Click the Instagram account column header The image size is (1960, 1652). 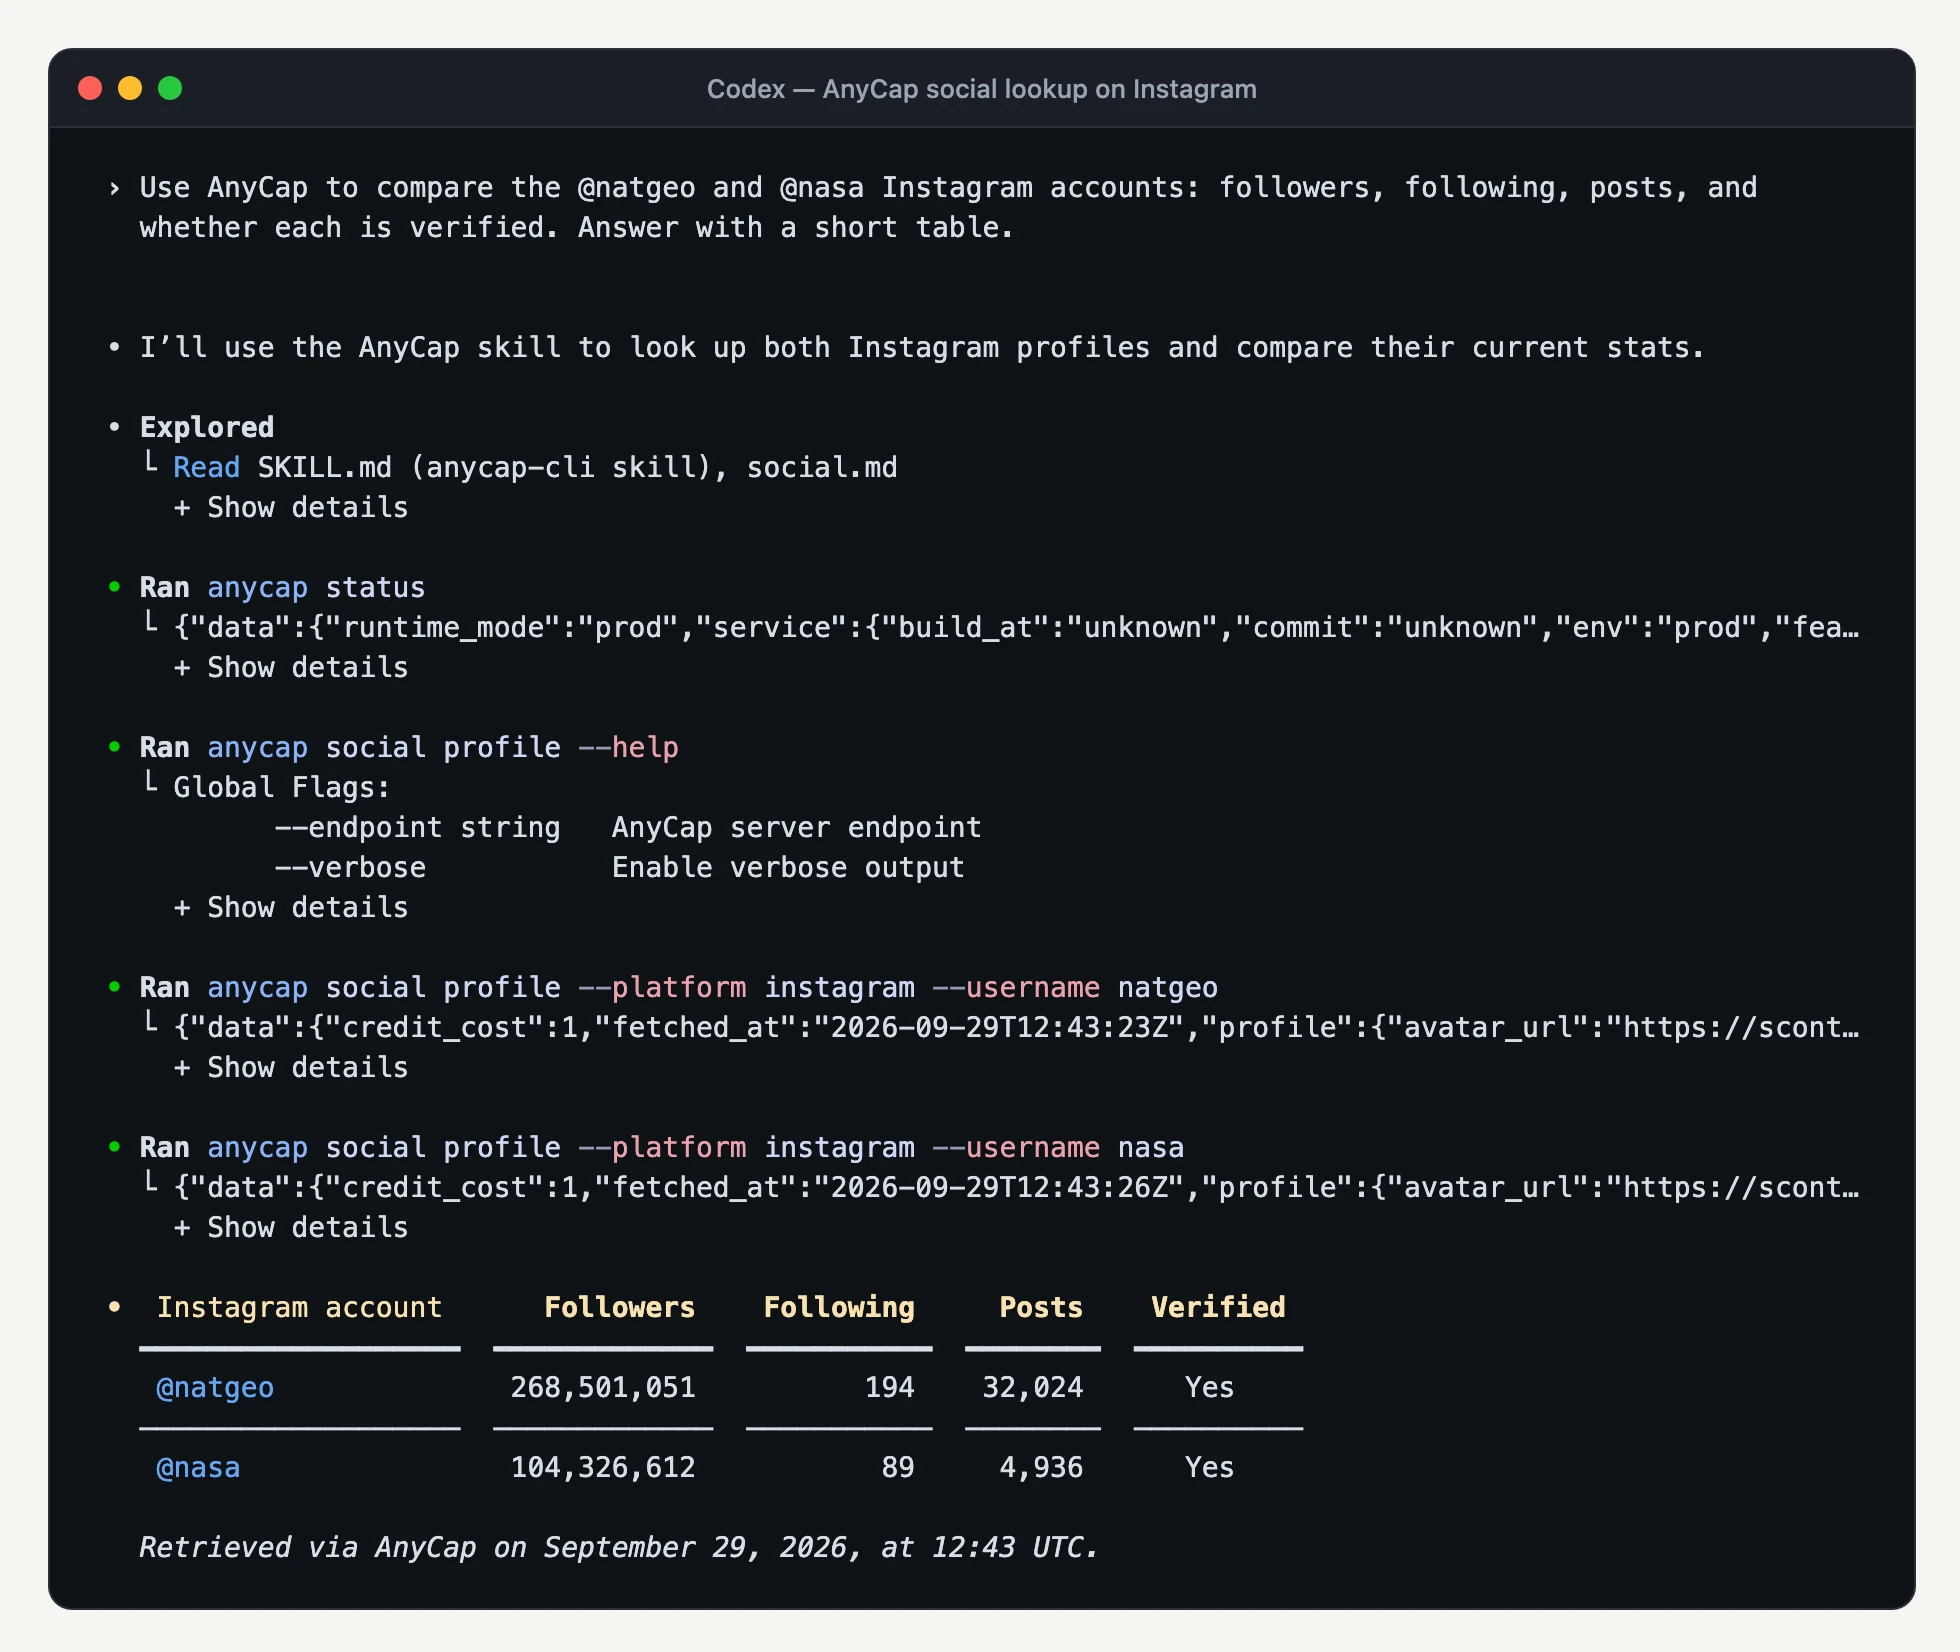pyautogui.click(x=299, y=1307)
